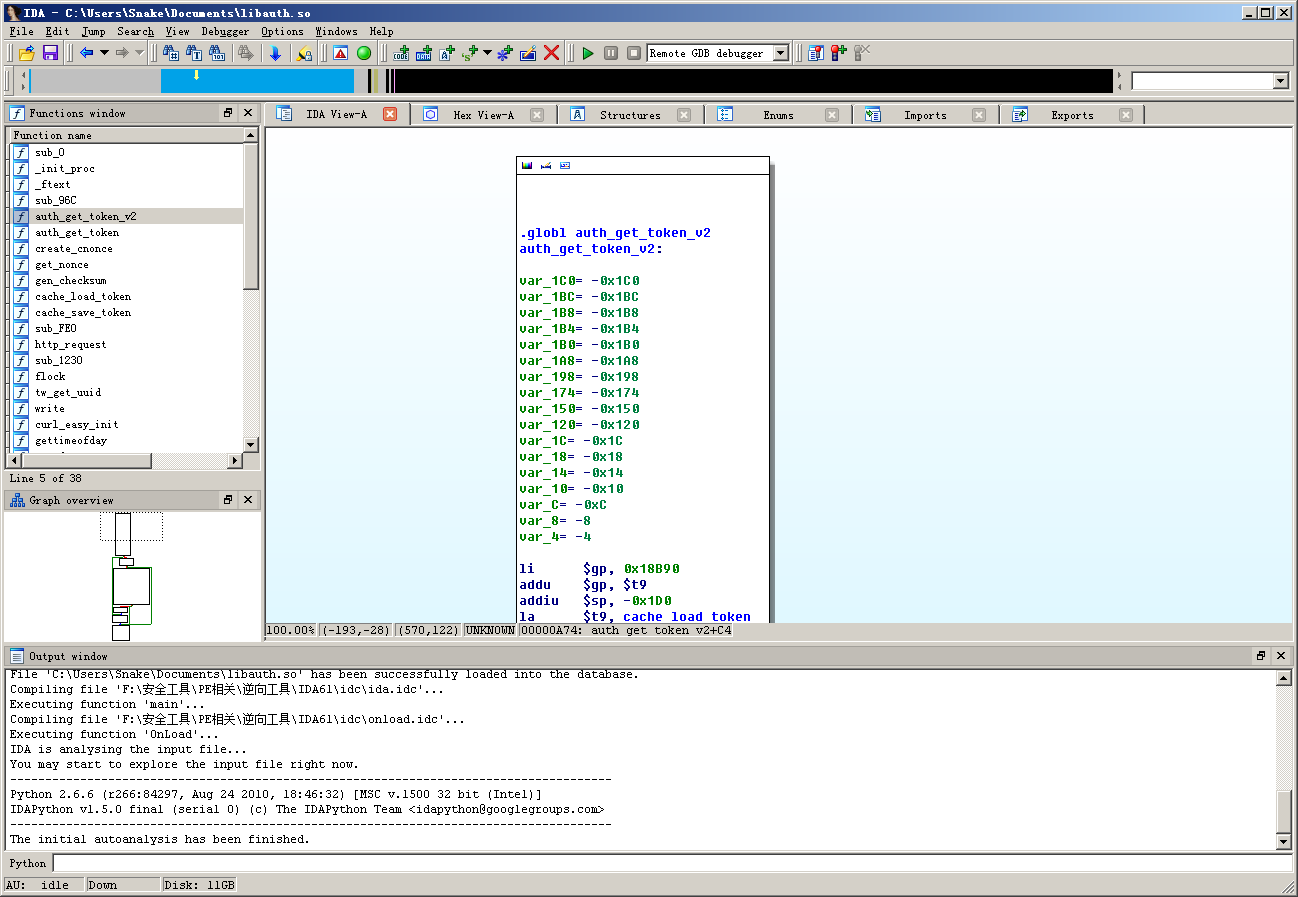Select cache_load_token in the functions list
This screenshot has width=1298, height=897.
tap(127, 296)
